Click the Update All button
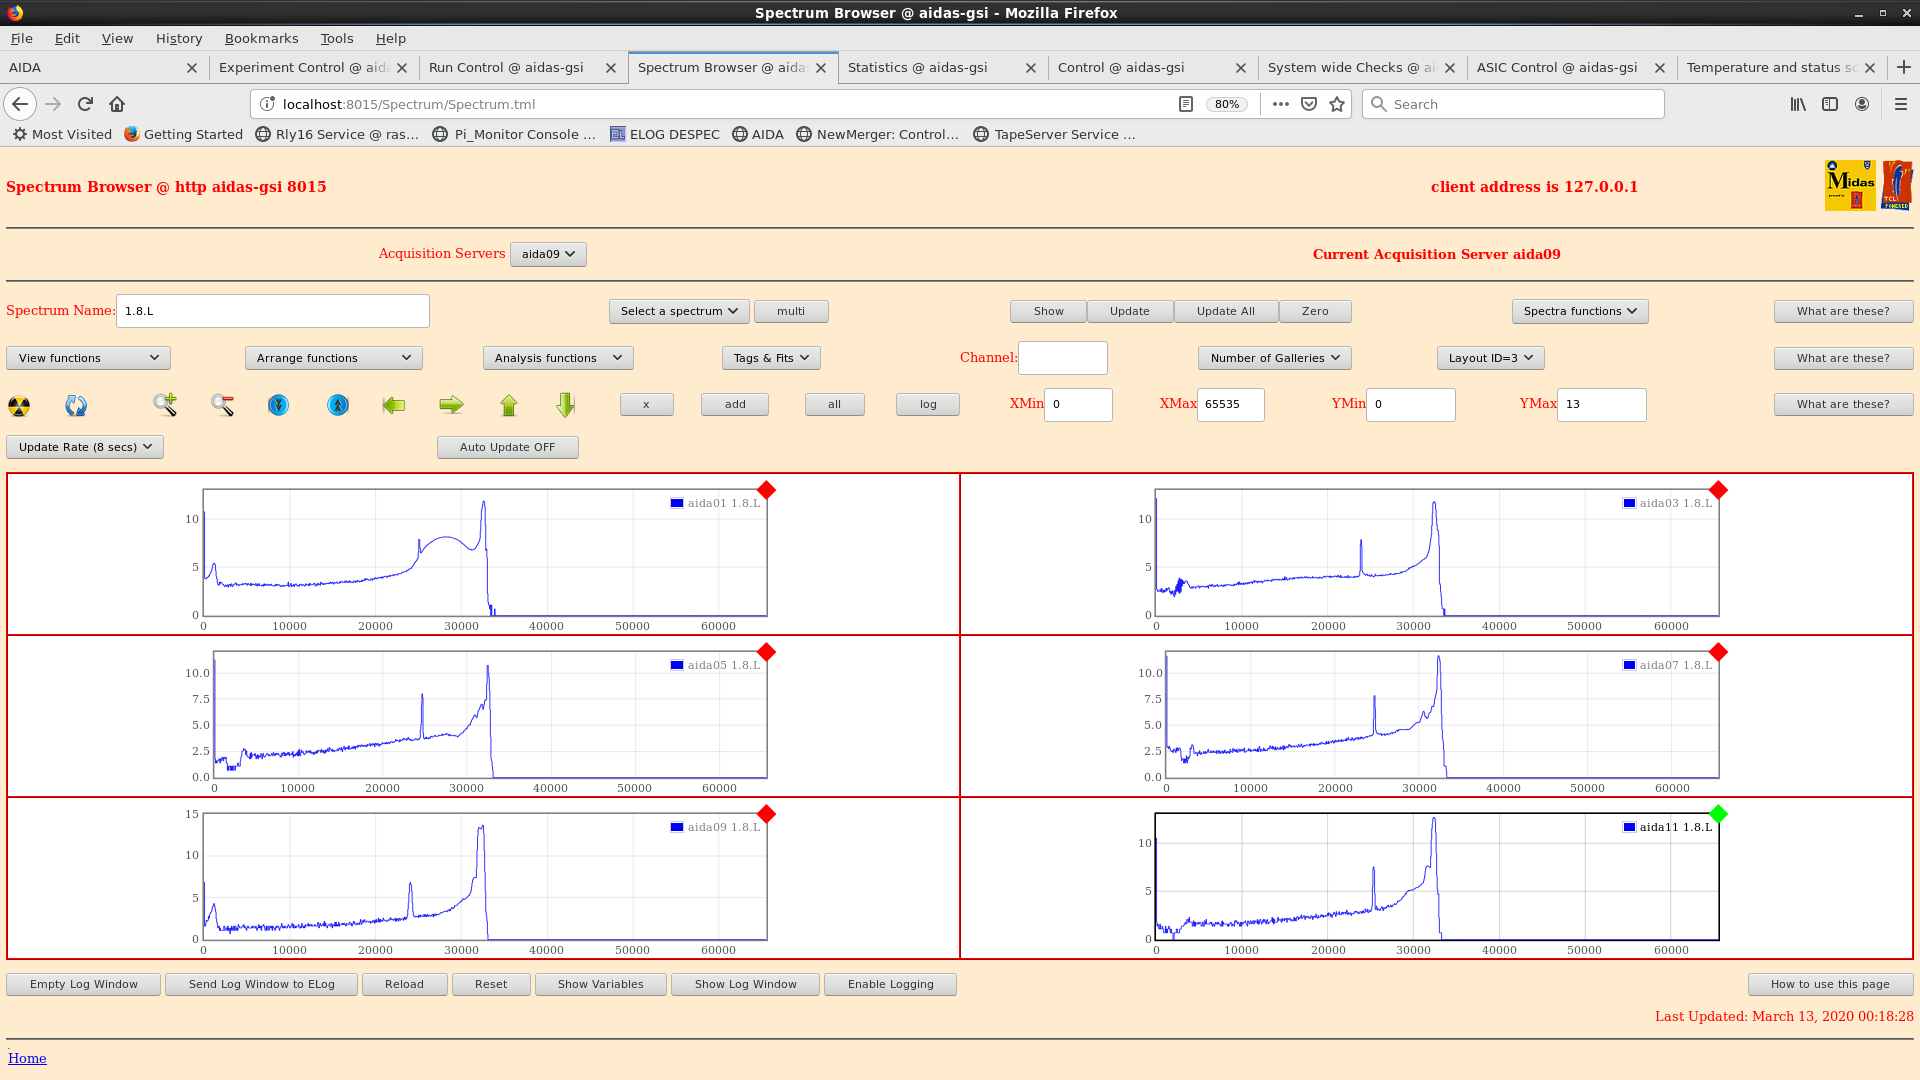The width and height of the screenshot is (1920, 1080). click(x=1226, y=311)
